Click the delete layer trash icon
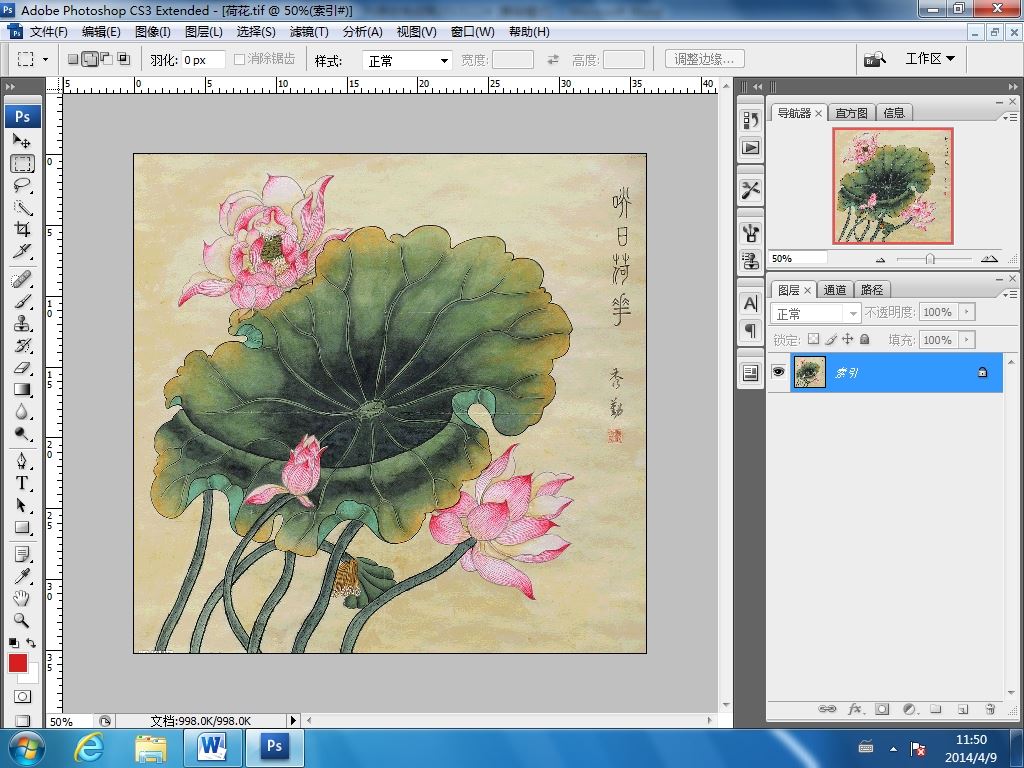 click(x=990, y=709)
